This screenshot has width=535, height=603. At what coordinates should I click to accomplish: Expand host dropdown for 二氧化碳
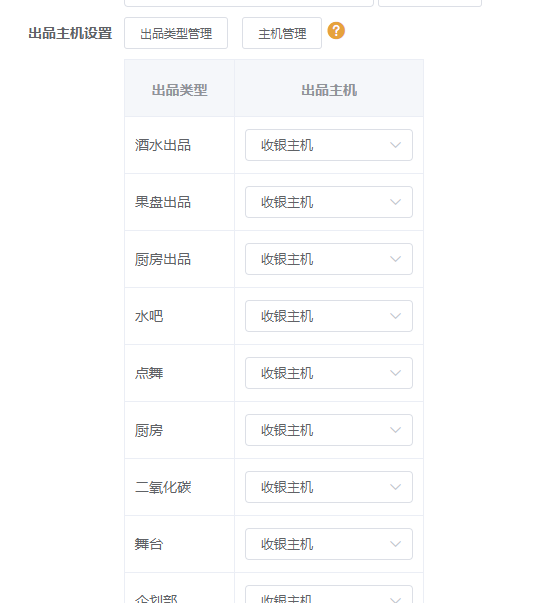(x=329, y=487)
